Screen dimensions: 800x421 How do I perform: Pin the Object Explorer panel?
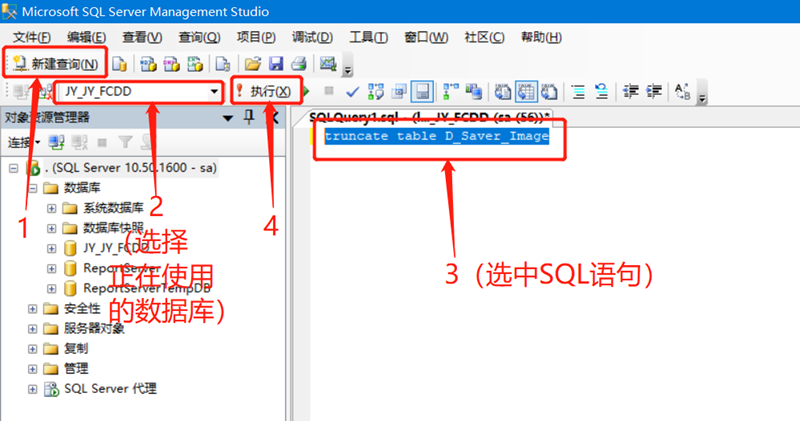coord(249,118)
